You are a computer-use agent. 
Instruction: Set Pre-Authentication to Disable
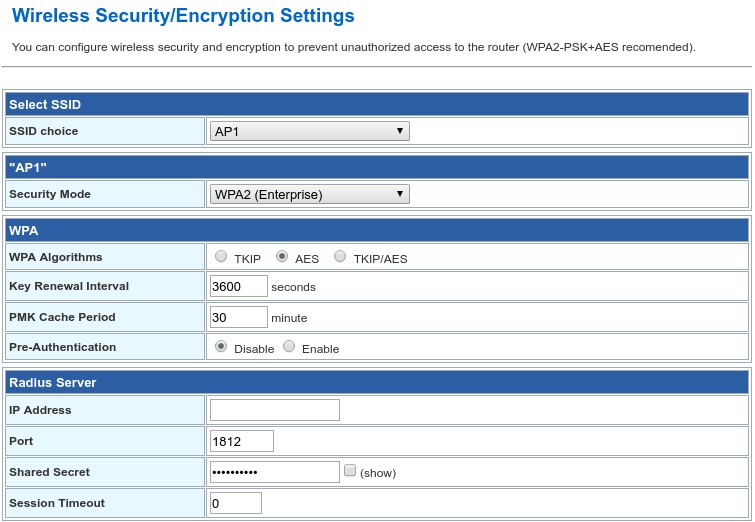[221, 346]
